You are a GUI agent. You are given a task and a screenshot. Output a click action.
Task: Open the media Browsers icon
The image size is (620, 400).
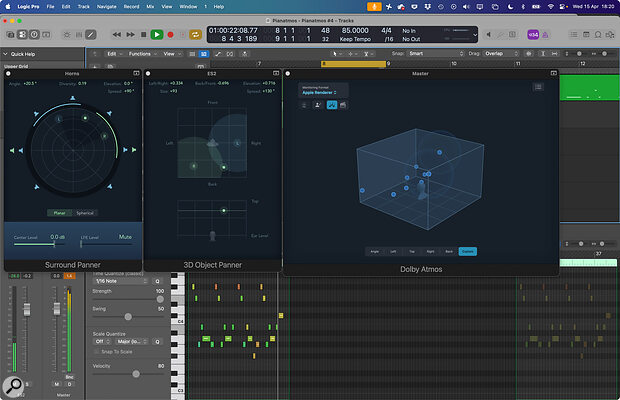[x=610, y=35]
